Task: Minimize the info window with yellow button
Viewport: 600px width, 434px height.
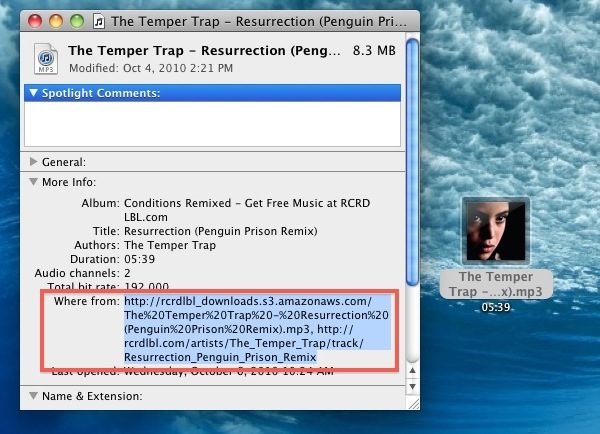Action: click(x=56, y=21)
